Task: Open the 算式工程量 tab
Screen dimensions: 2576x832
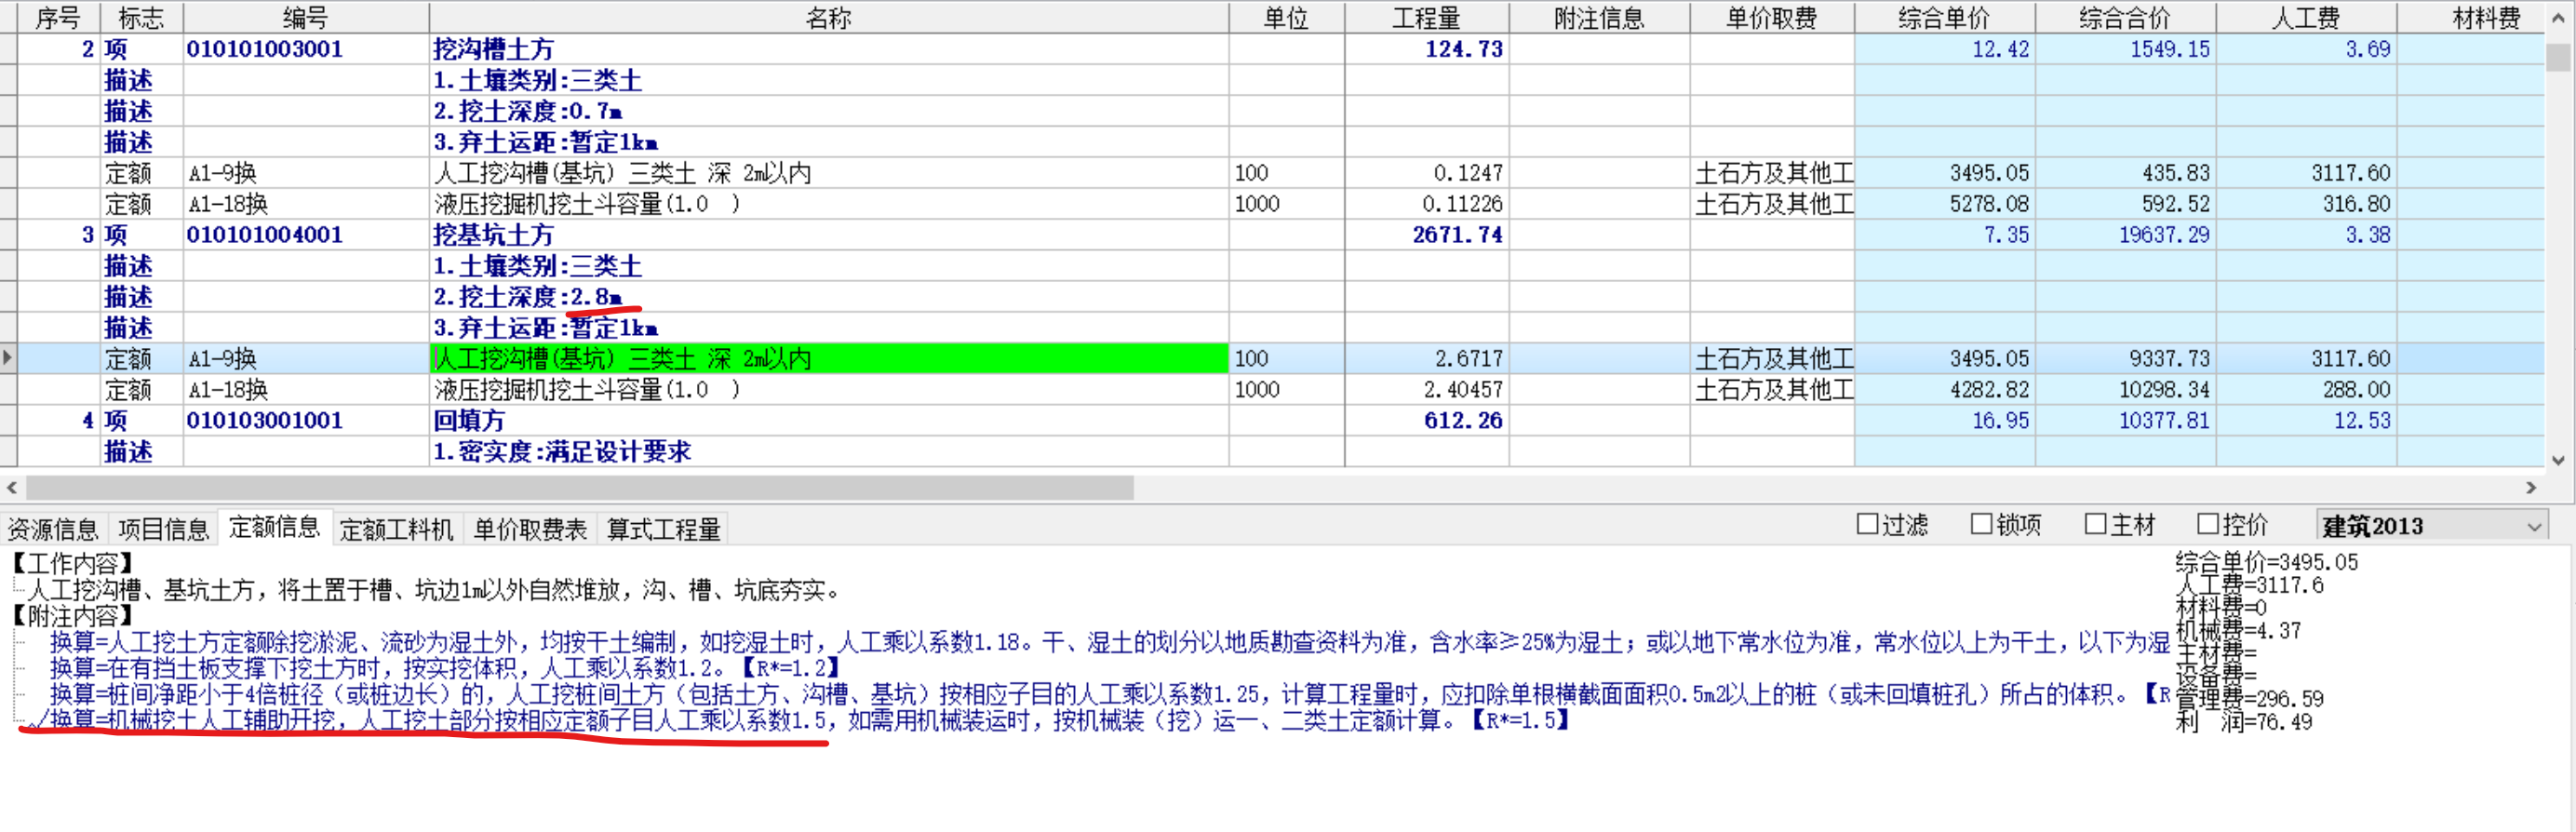Action: tap(663, 529)
